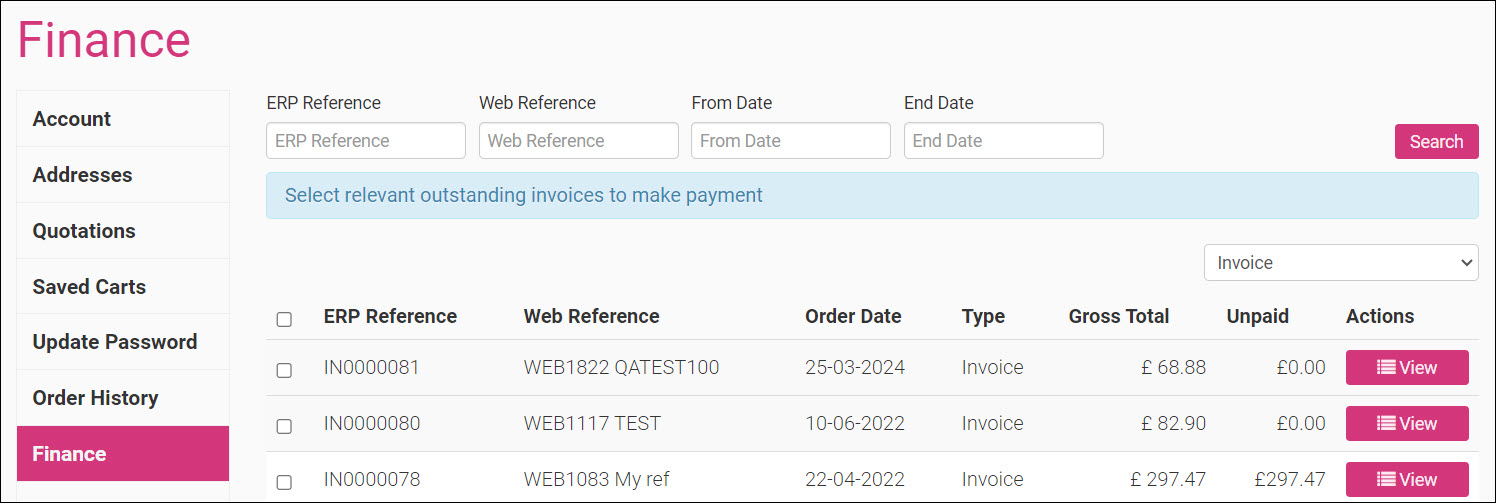1496x503 pixels.
Task: Navigate to Quotations in sidebar
Action: pyautogui.click(x=123, y=231)
